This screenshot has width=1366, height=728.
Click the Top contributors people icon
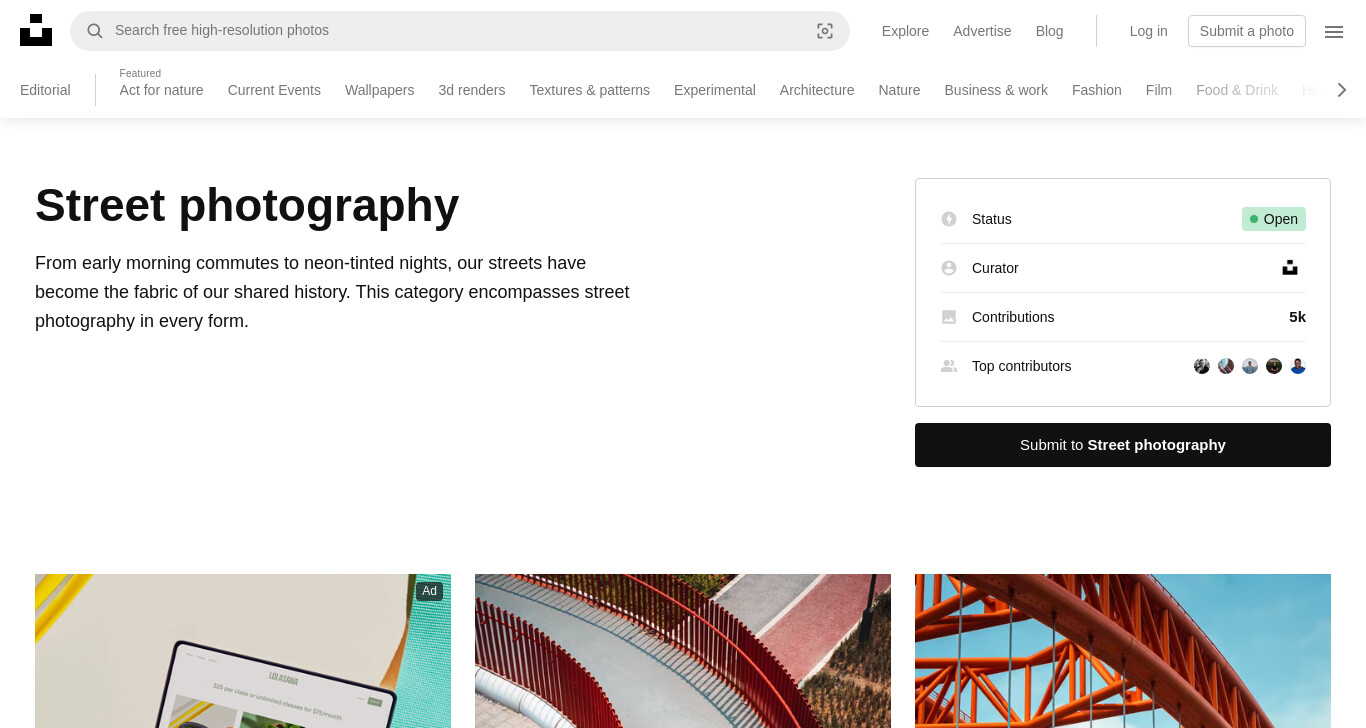coord(949,366)
